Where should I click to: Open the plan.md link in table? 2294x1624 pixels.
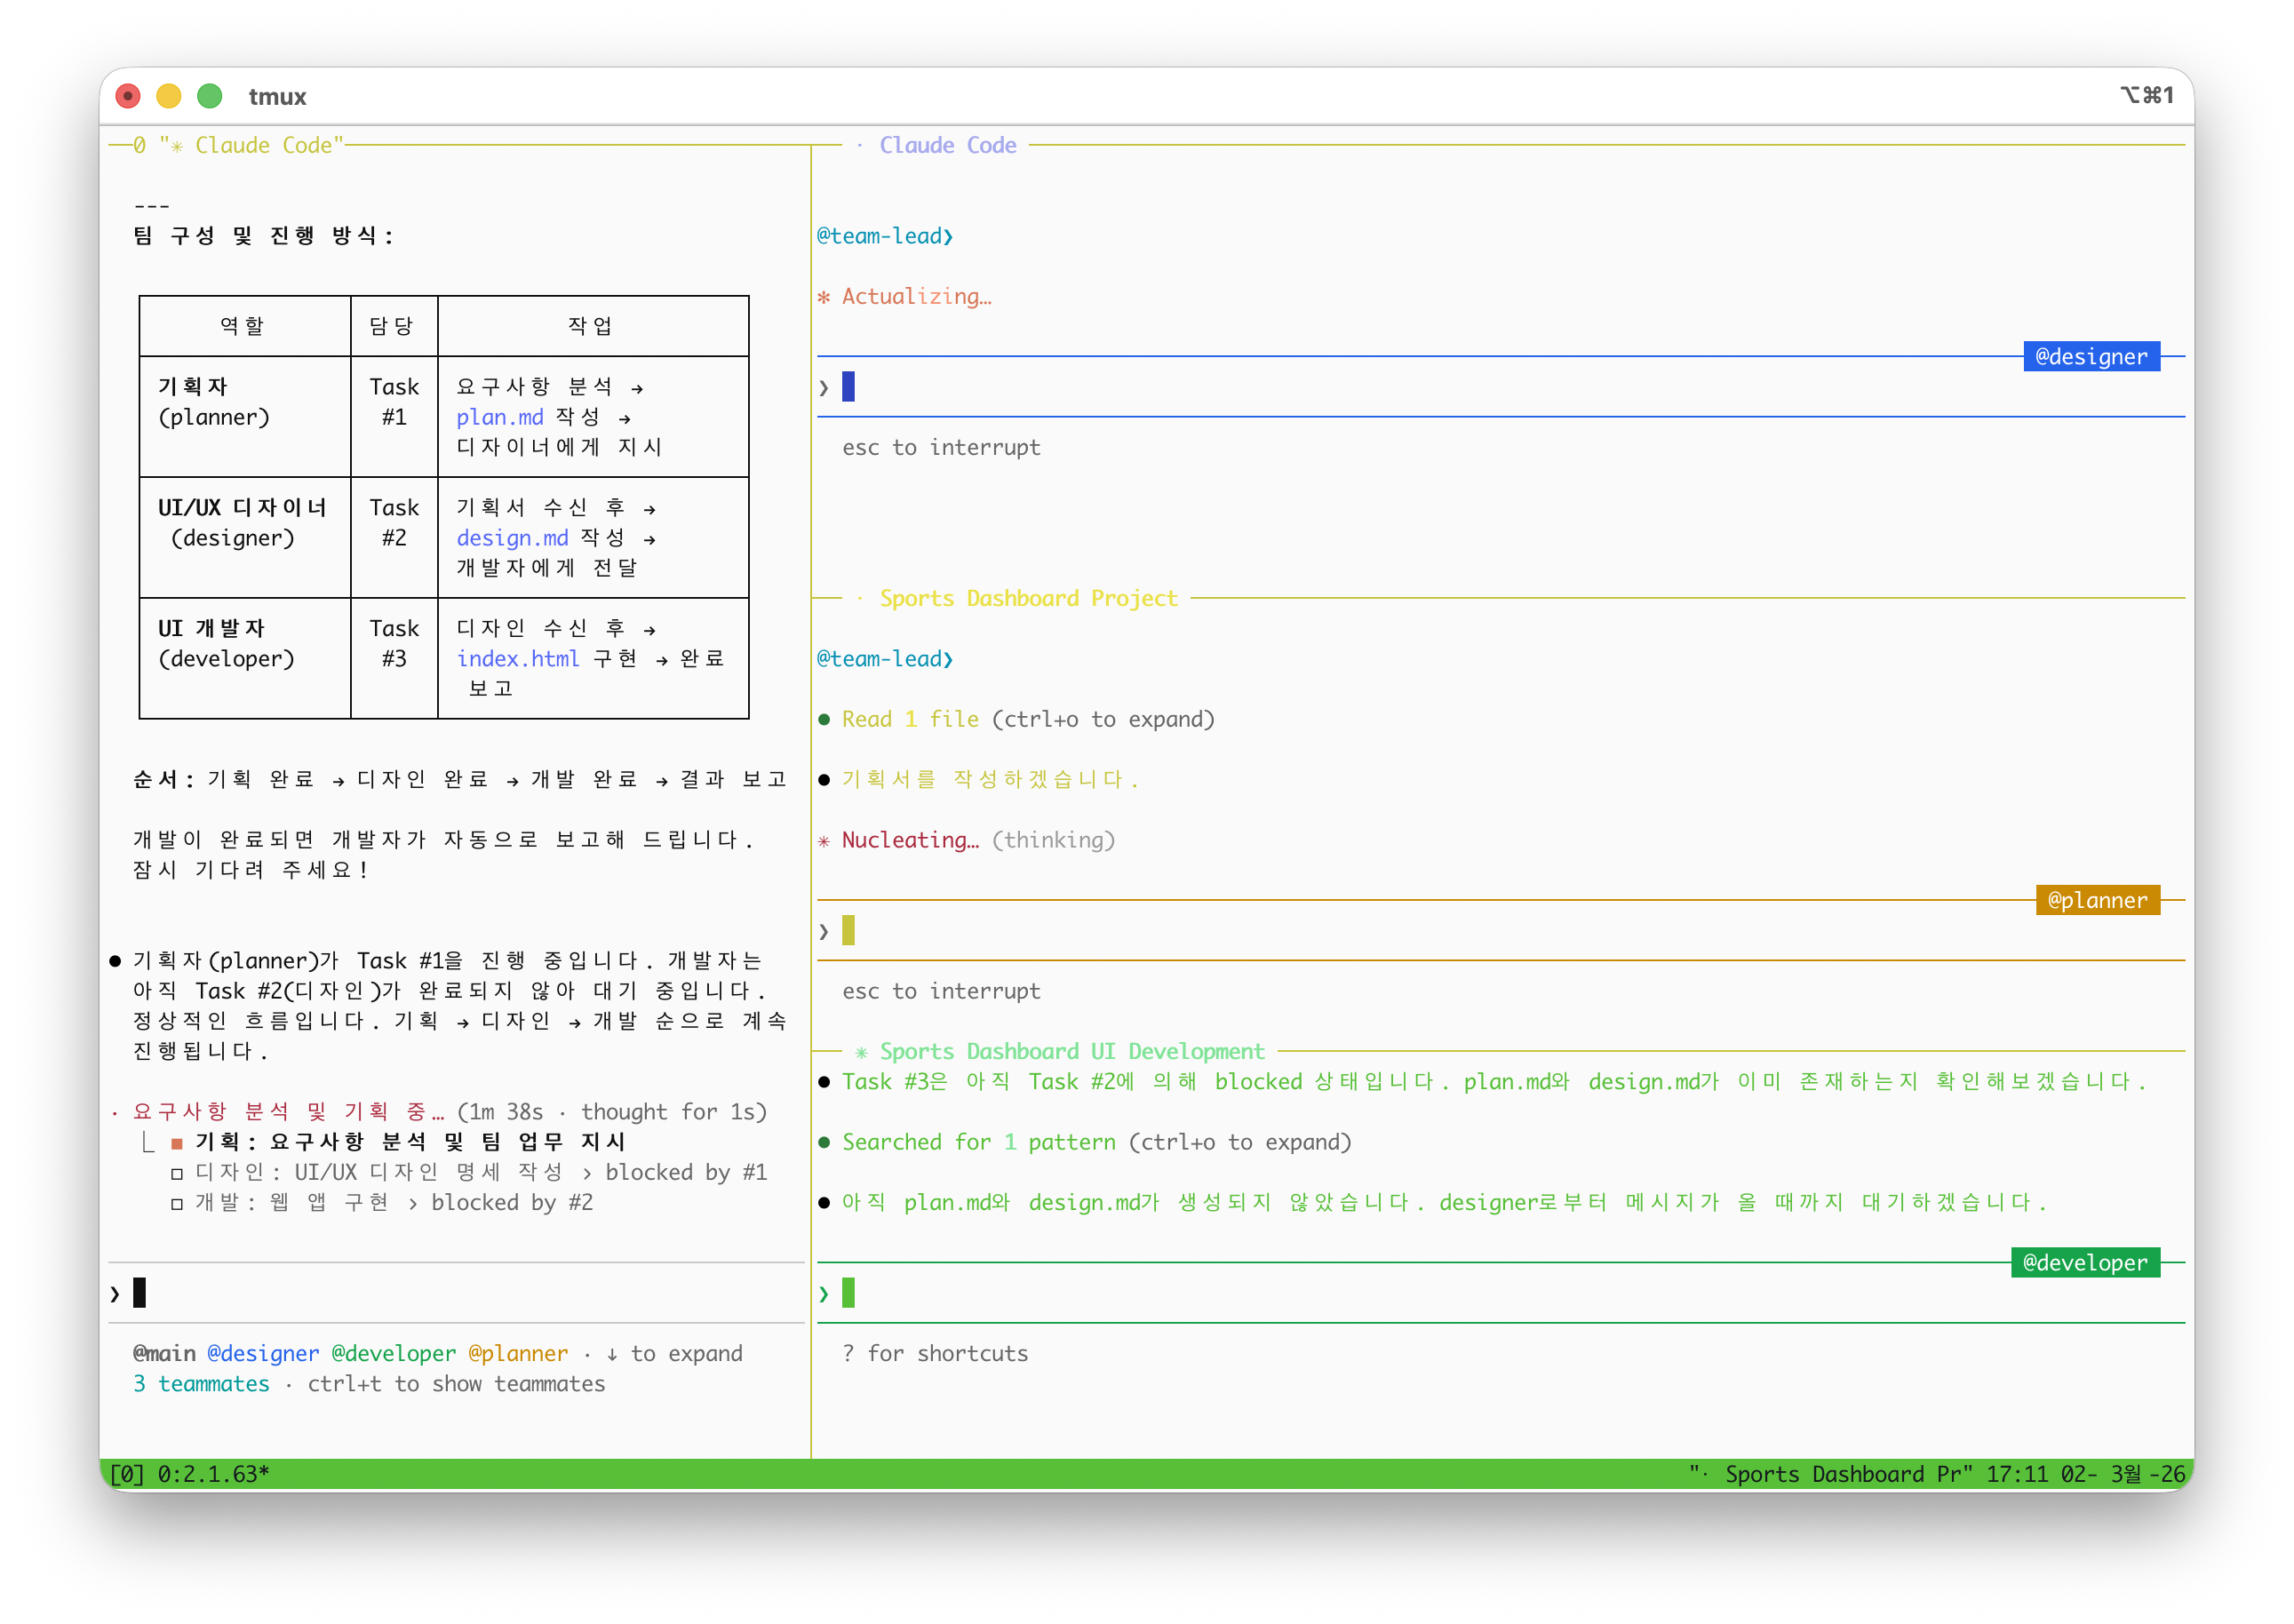coord(500,418)
